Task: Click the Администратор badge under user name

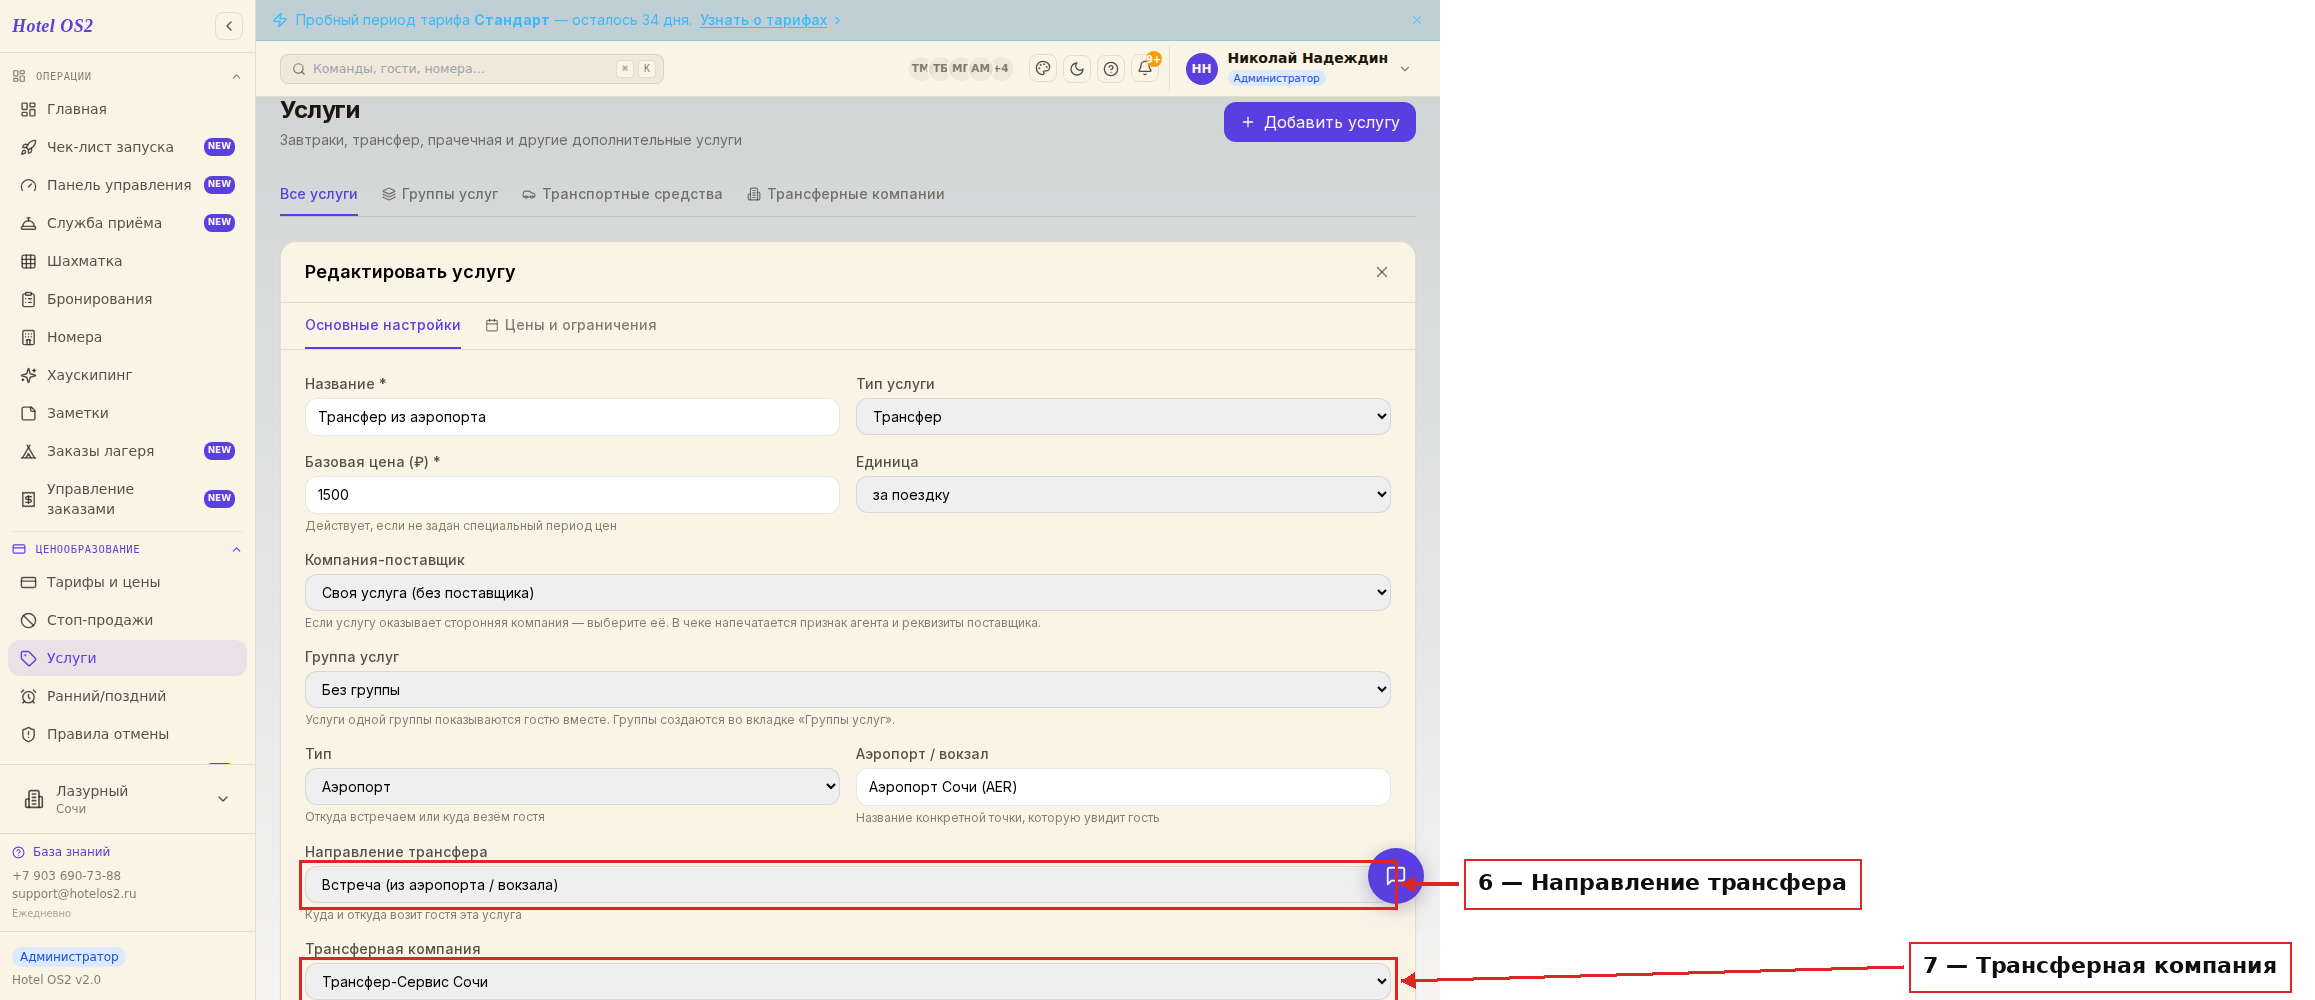Action: tap(1276, 78)
